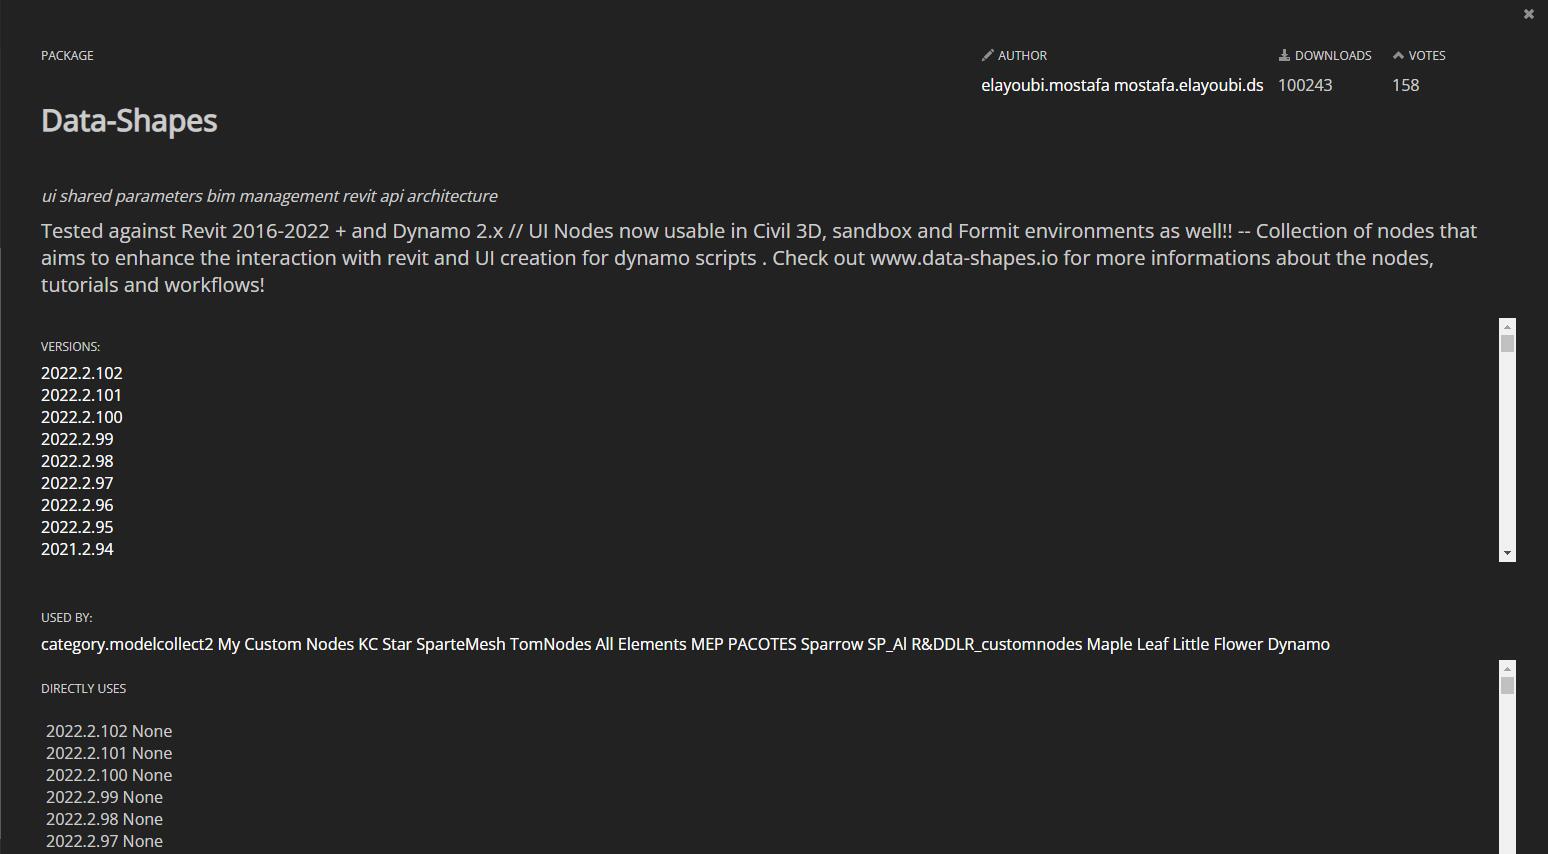Open author elayoubi.mostafa profile
The width and height of the screenshot is (1548, 854).
[1045, 85]
